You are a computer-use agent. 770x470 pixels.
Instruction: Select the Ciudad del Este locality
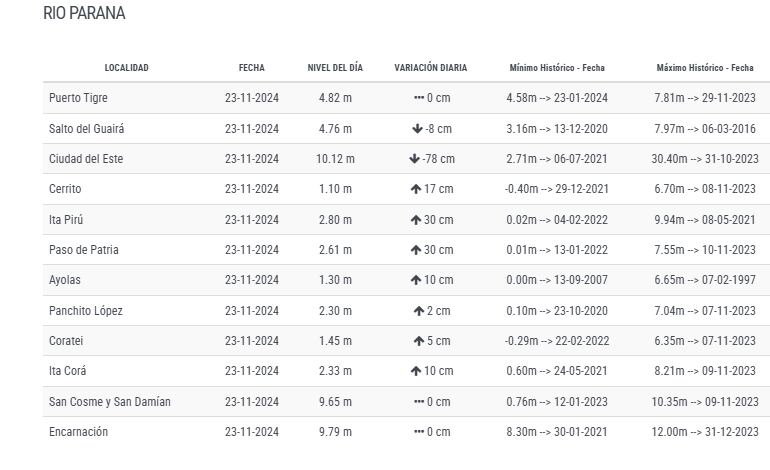click(86, 159)
